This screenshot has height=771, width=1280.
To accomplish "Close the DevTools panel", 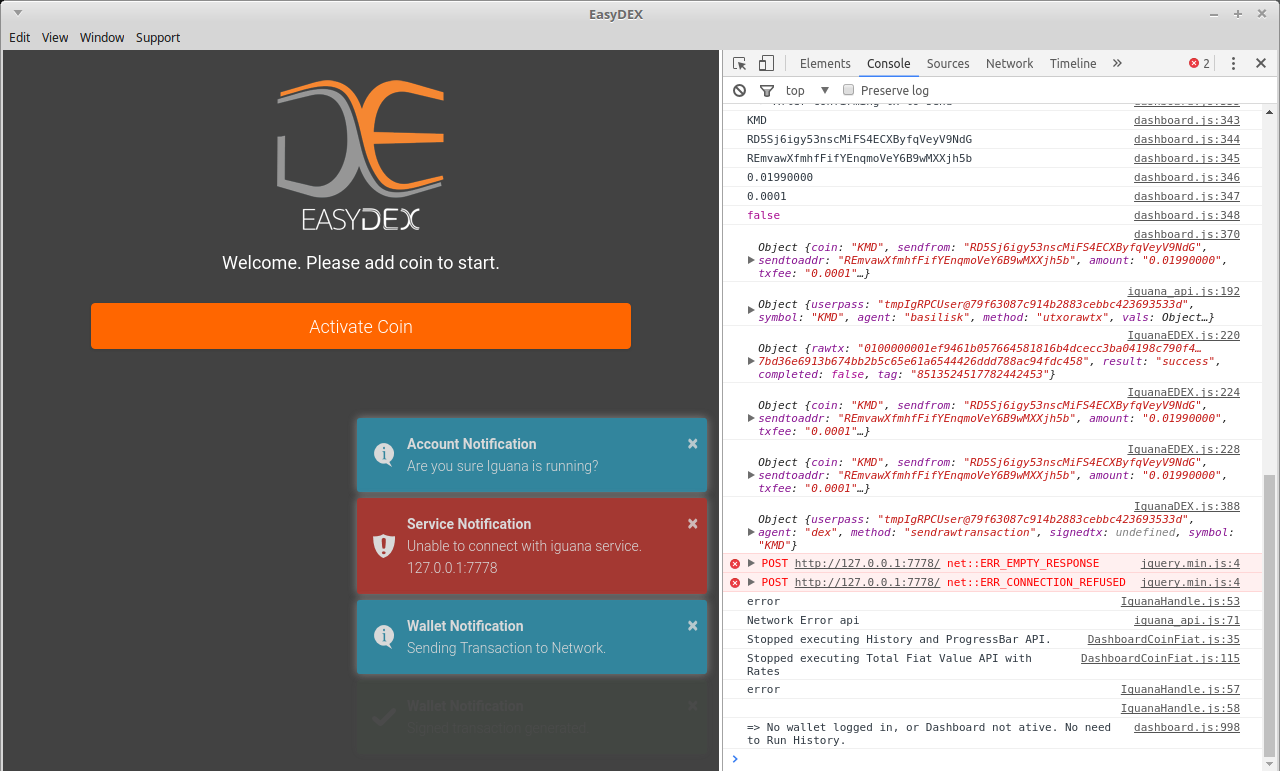I will 1261,63.
